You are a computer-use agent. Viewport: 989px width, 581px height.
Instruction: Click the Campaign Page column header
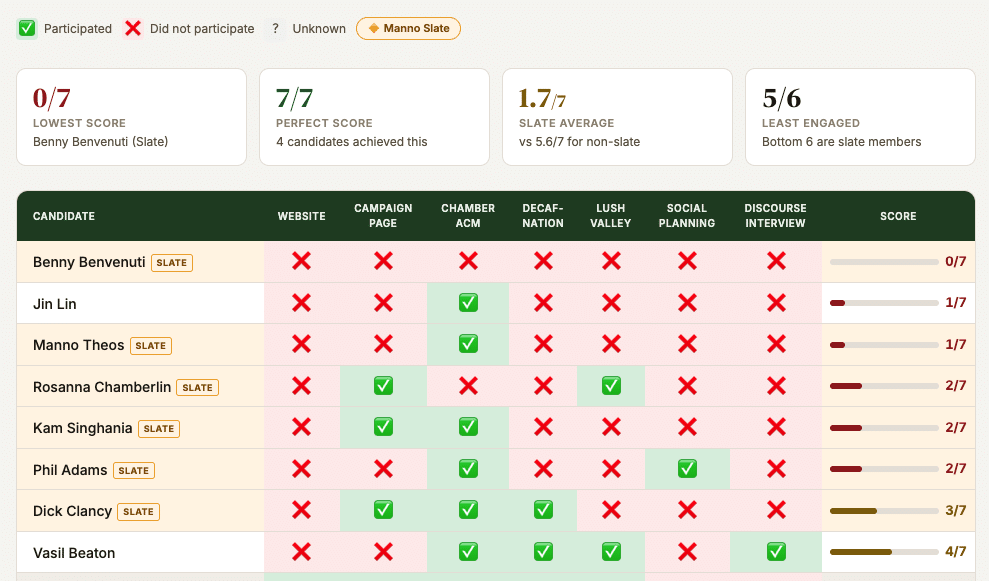click(x=383, y=216)
